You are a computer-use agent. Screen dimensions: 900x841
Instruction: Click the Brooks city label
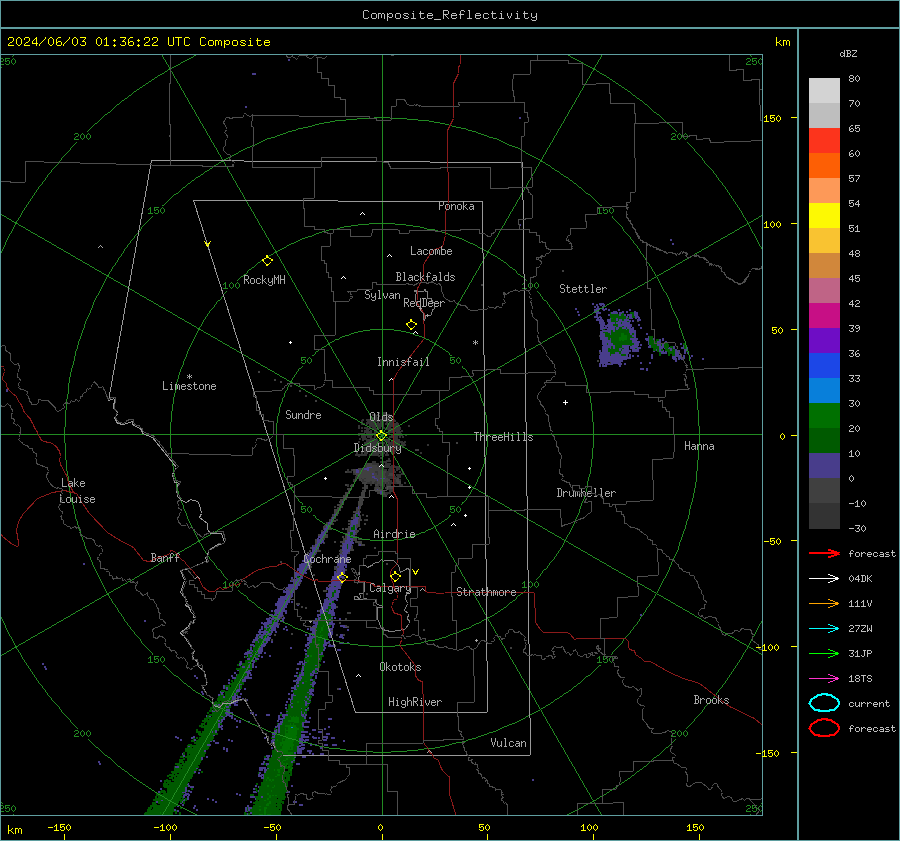coord(711,700)
